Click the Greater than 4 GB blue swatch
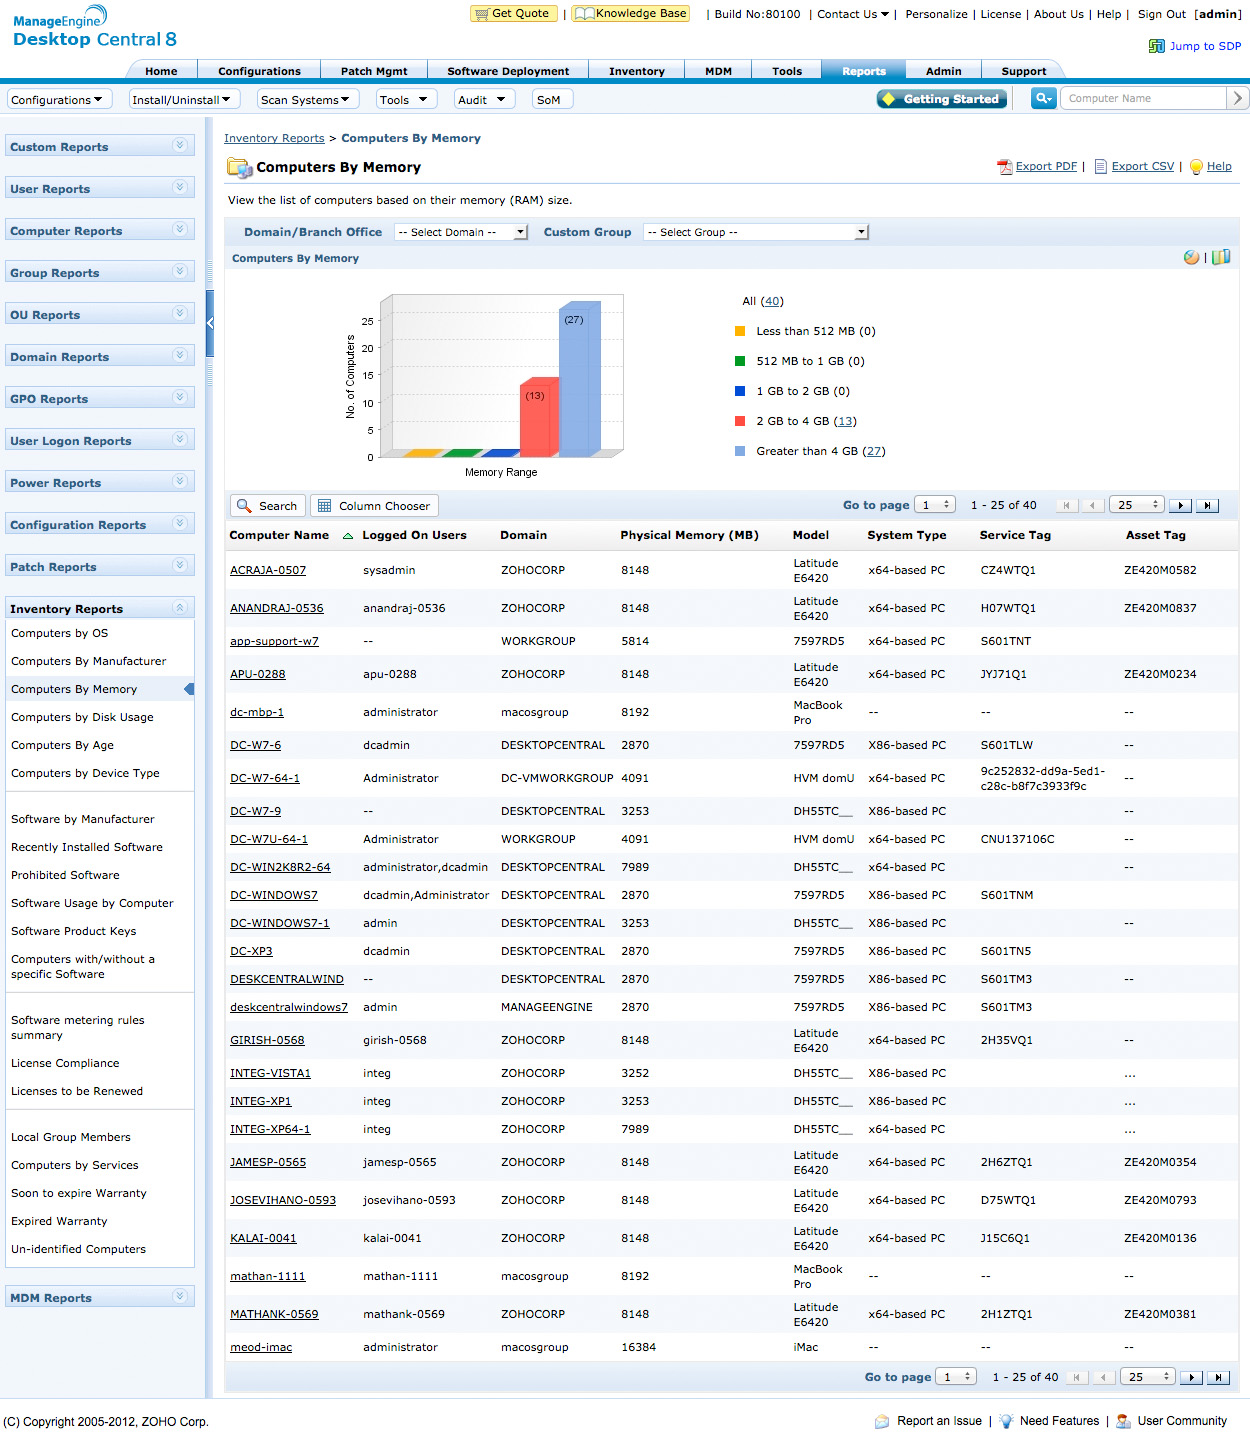This screenshot has width=1250, height=1445. pos(740,451)
